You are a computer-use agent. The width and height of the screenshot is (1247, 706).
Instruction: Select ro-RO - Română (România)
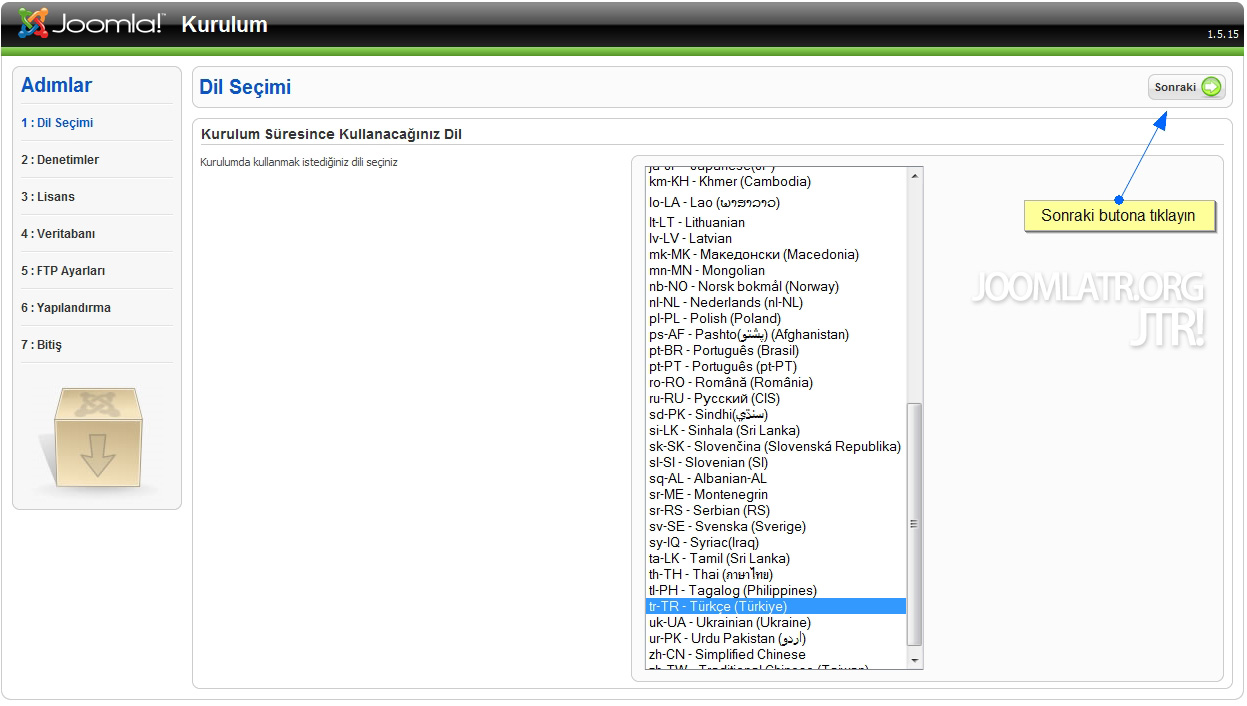pyautogui.click(x=776, y=382)
